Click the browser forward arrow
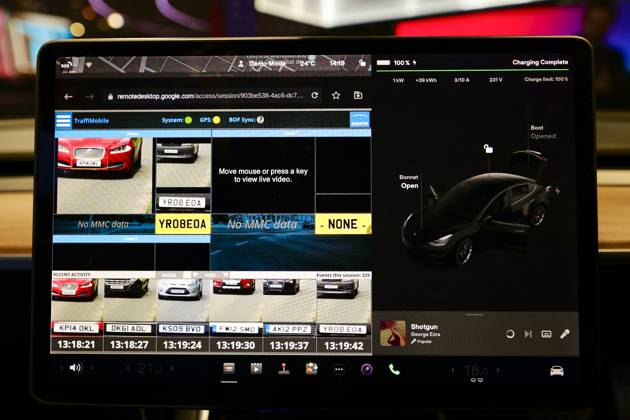 (x=90, y=96)
